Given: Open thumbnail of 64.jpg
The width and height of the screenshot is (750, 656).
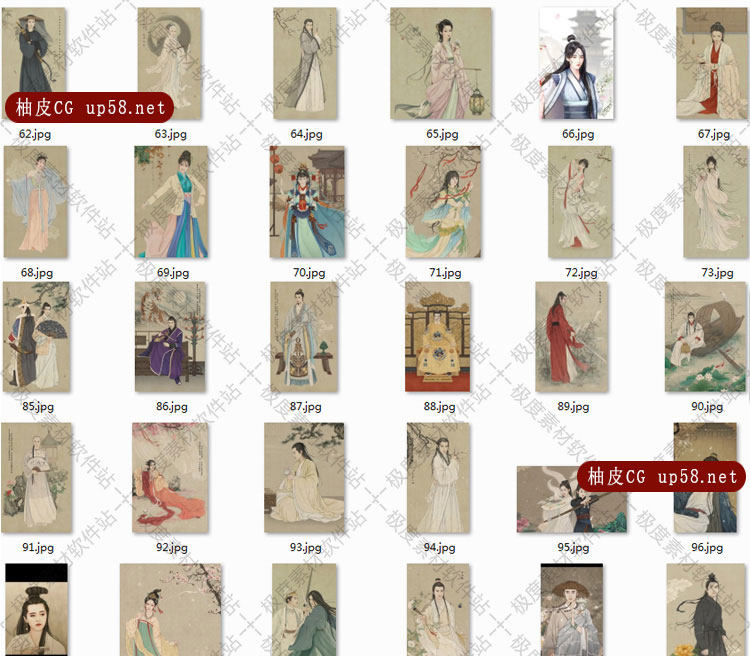Looking at the screenshot, I should pos(305,64).
